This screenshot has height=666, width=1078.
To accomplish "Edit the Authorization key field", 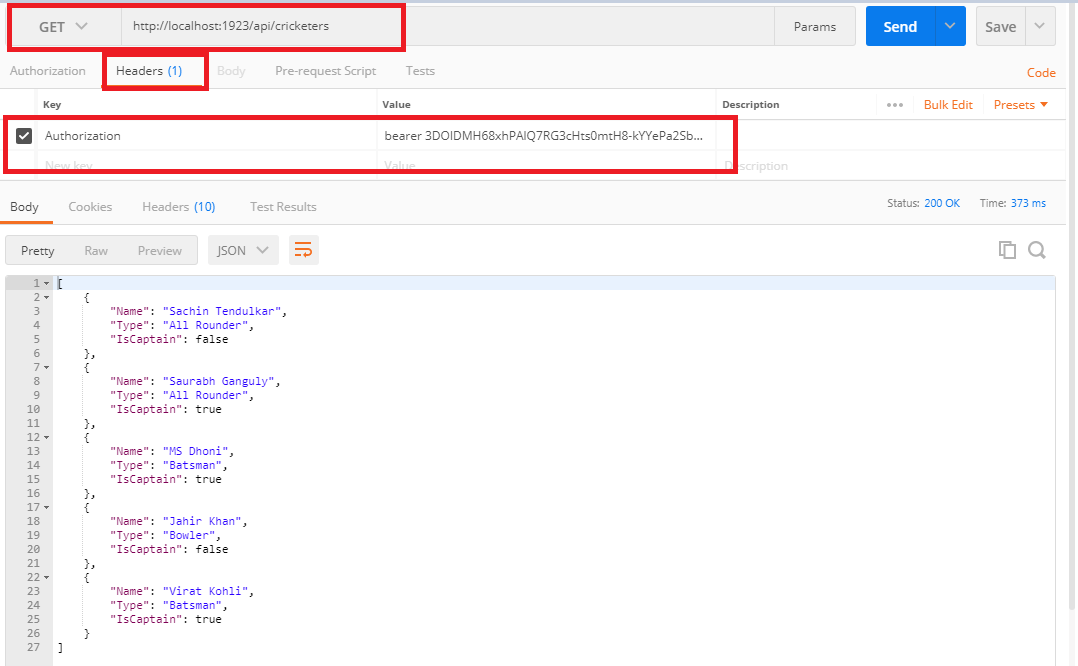I will click(x=206, y=135).
